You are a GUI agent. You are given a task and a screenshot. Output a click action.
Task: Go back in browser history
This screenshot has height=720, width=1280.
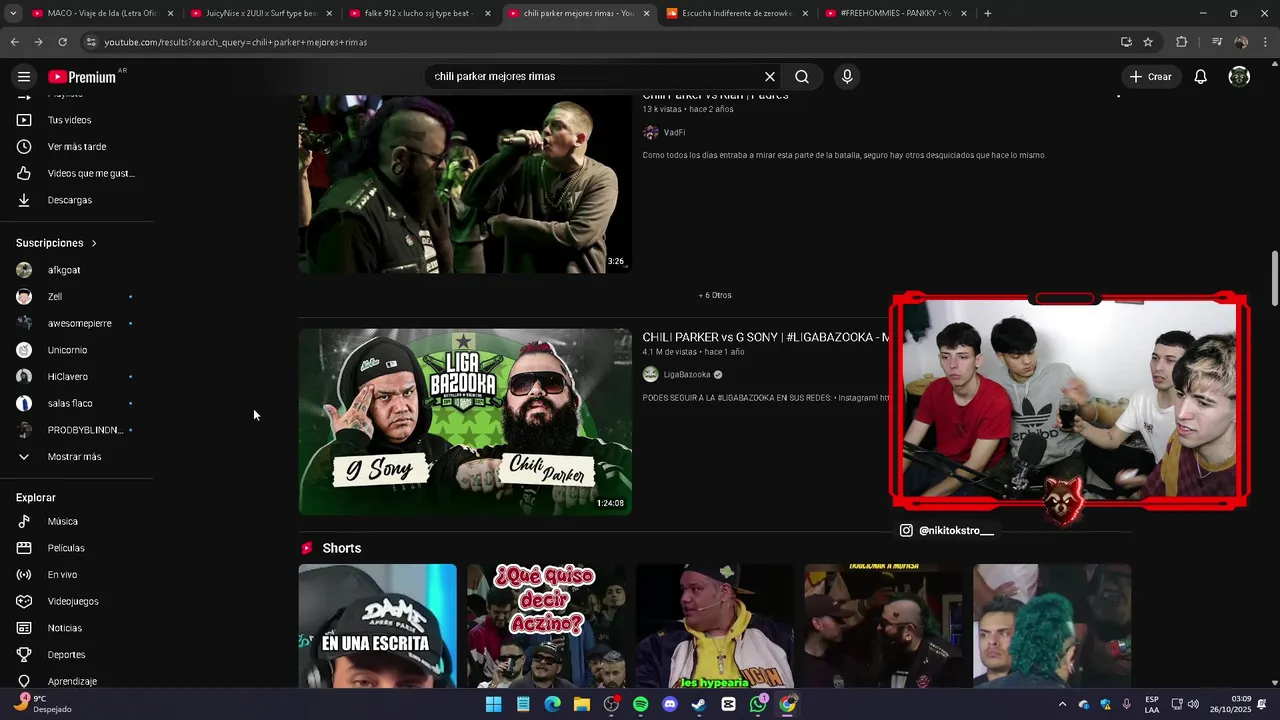click(x=14, y=42)
